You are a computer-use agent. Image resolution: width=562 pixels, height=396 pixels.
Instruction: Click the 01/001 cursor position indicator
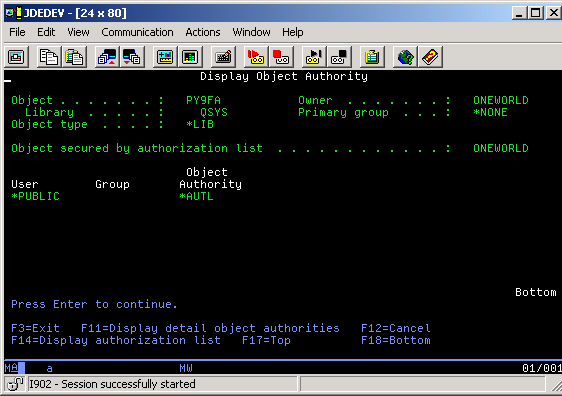(542, 368)
